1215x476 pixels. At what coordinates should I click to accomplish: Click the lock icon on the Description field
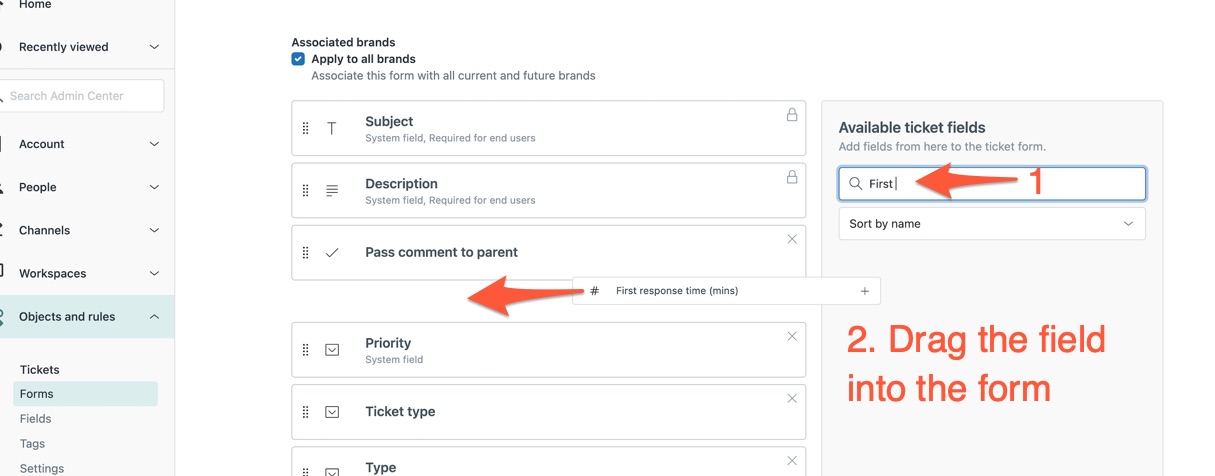point(792,177)
